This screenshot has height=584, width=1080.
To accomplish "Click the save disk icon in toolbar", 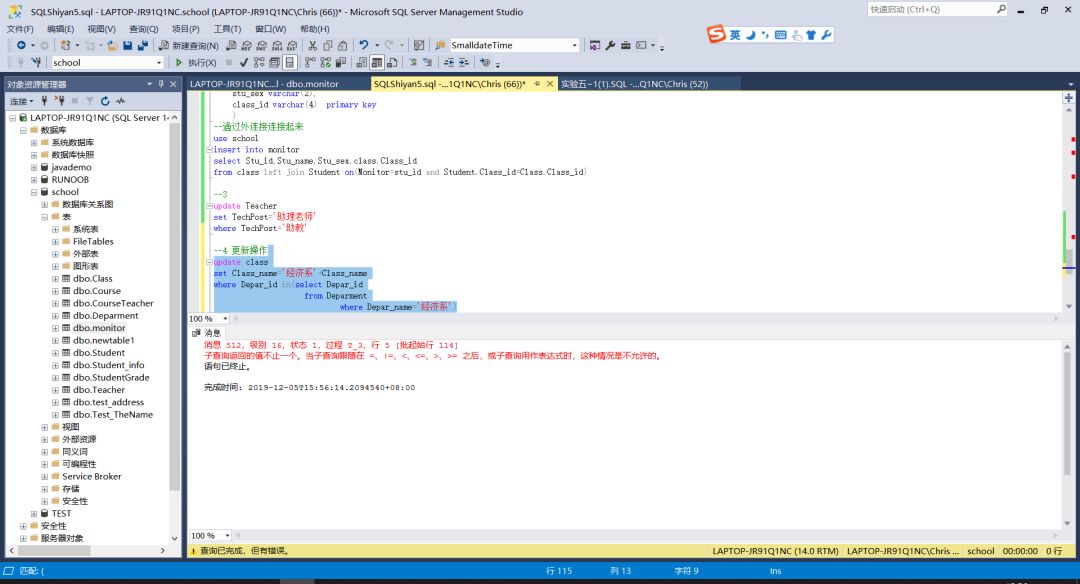I will (x=127, y=46).
